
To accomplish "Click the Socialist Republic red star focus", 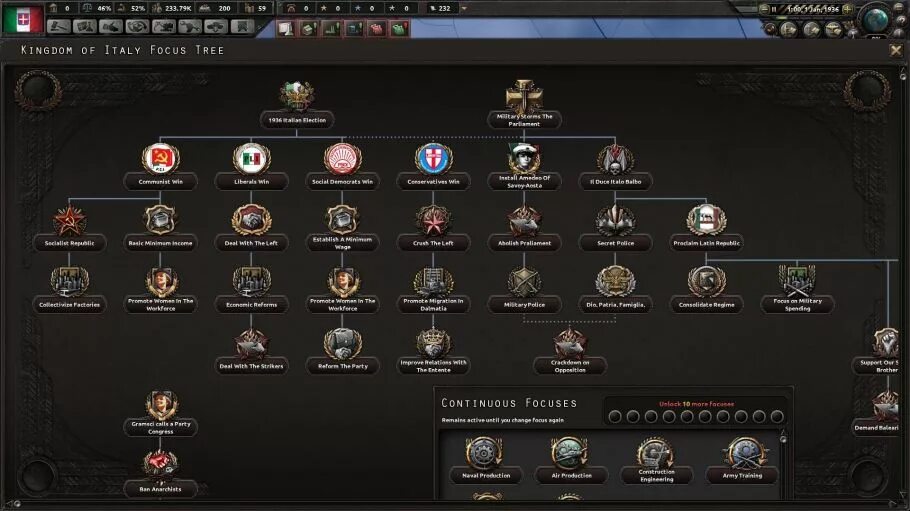I will tap(69, 228).
